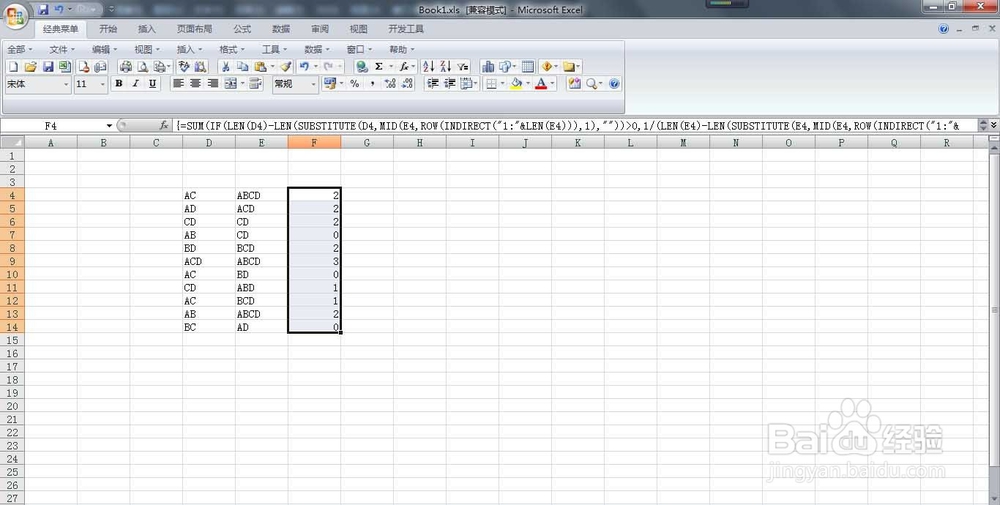
Task: Open the 全部 classic menu dropdown
Action: point(20,49)
